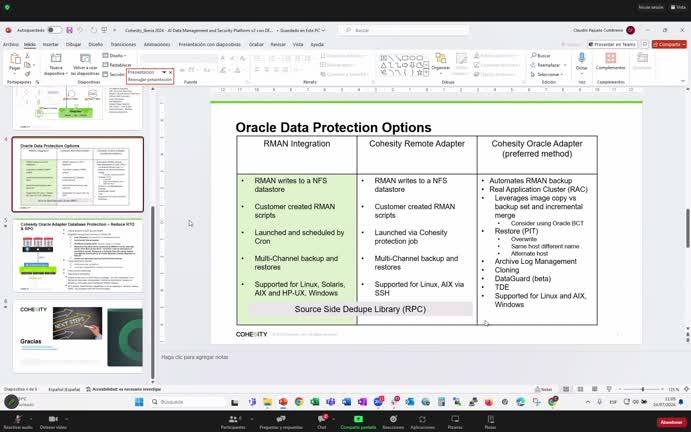Click Source Side Dedupe Library (RPC) box
The image size is (691, 432).
pos(360,309)
